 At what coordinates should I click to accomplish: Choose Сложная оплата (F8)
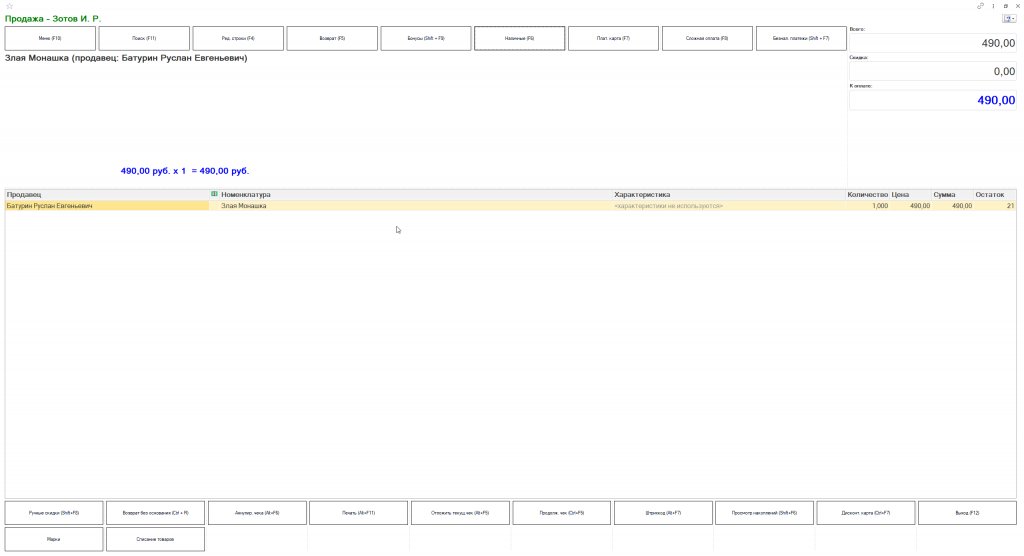707,39
